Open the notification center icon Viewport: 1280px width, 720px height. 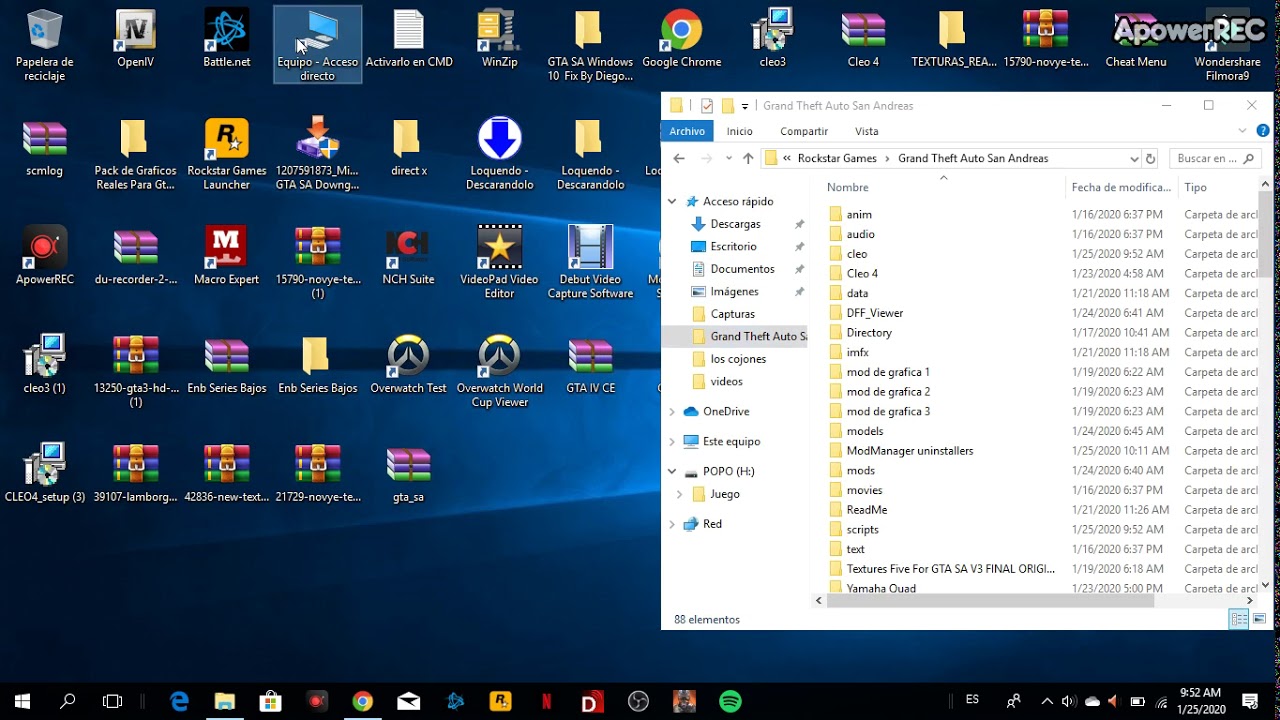click(x=1249, y=702)
